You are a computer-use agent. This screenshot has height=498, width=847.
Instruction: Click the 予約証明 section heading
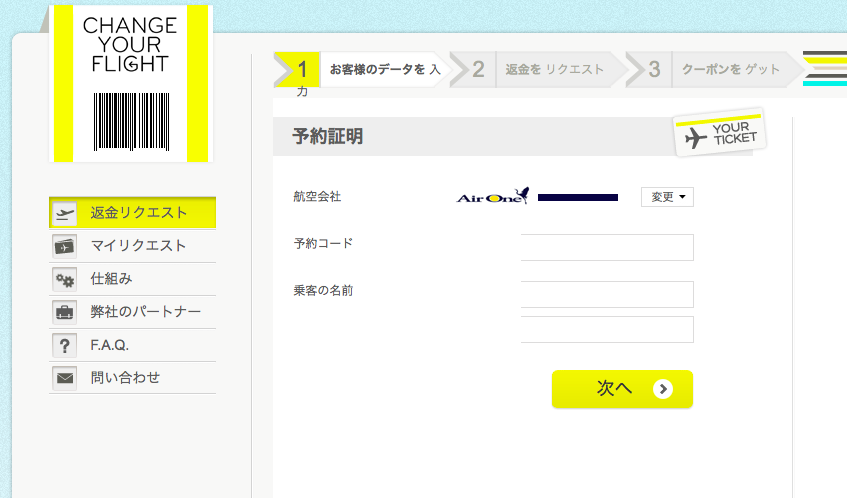[327, 137]
